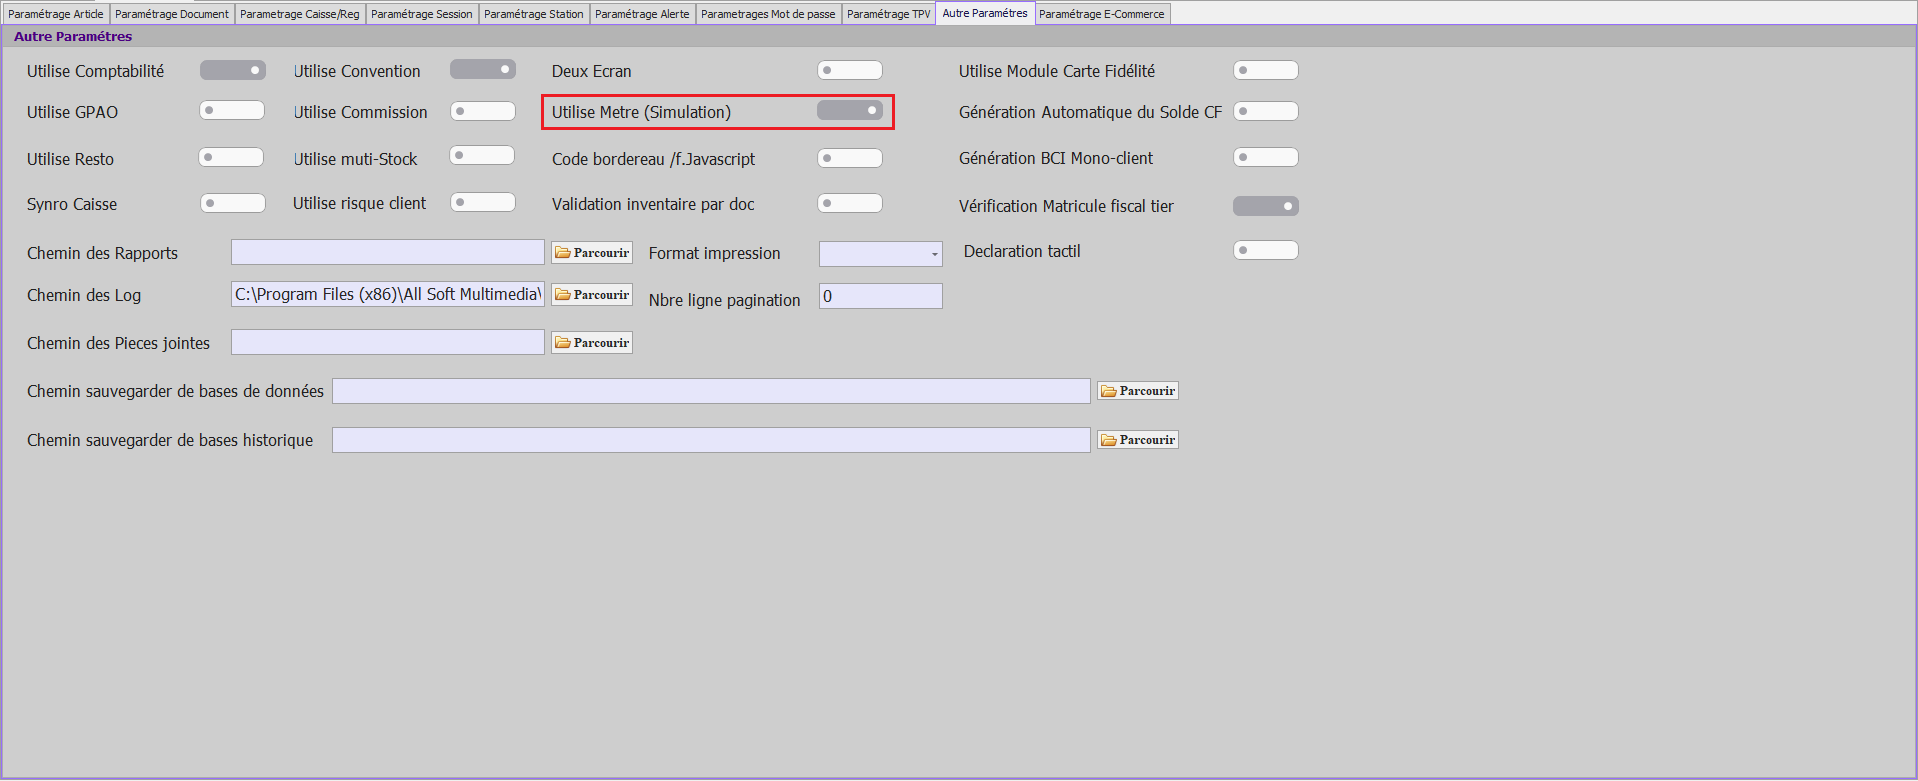The width and height of the screenshot is (1918, 781).
Task: Open Paramétrage E-Commerce tab
Action: 1102,14
